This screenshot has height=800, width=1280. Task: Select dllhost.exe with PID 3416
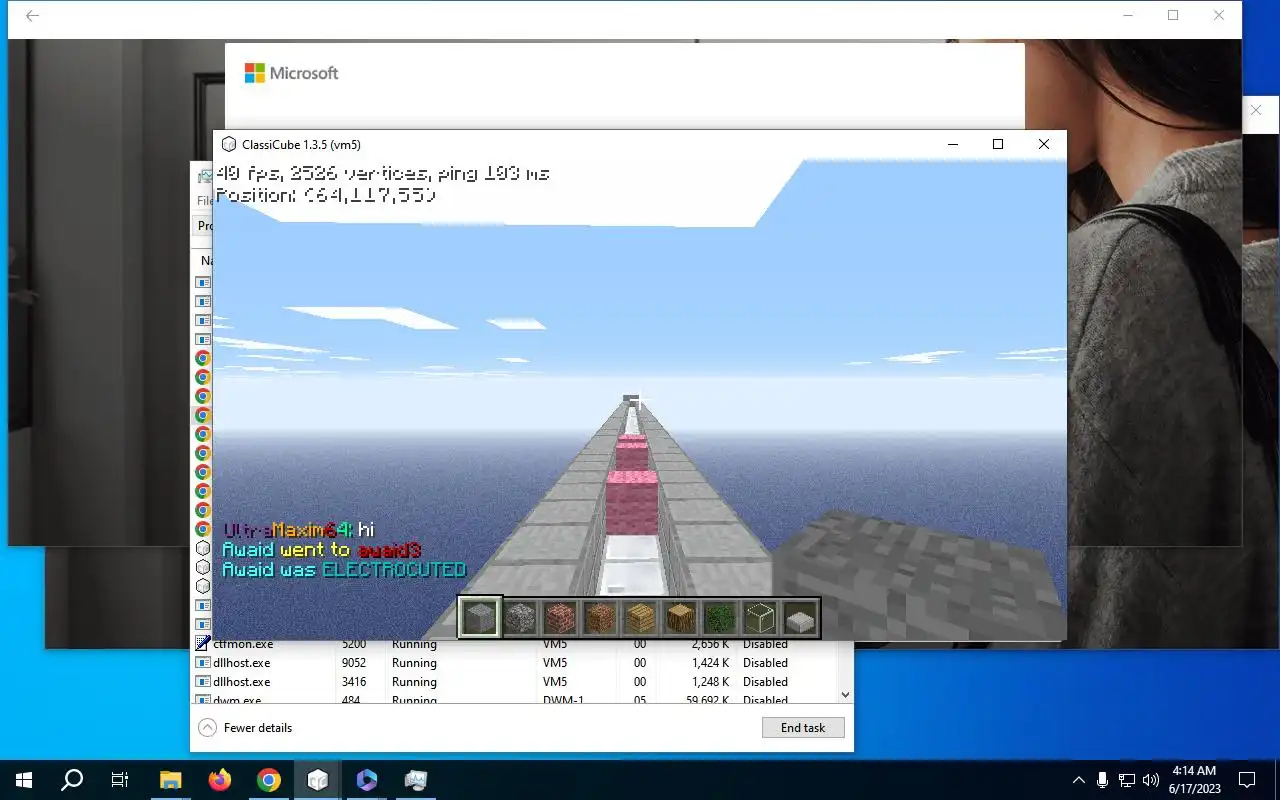(514, 682)
